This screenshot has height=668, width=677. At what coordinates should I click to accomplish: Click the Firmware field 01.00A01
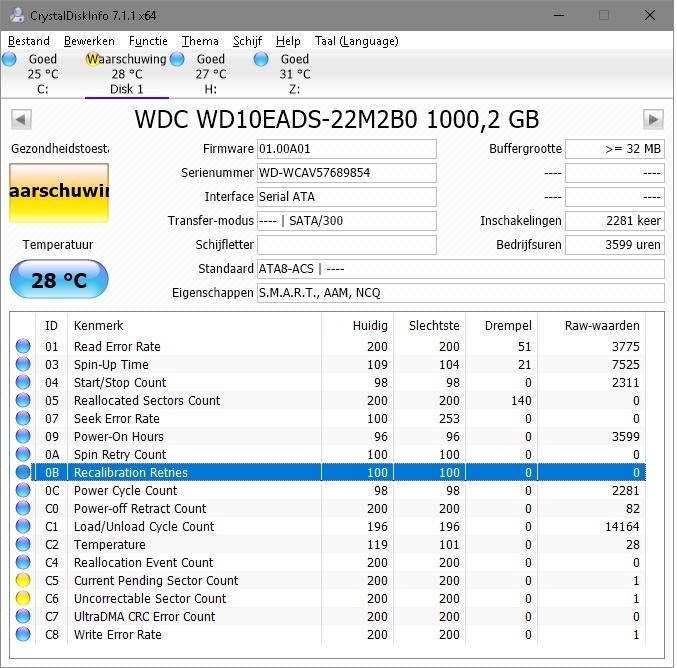[347, 149]
